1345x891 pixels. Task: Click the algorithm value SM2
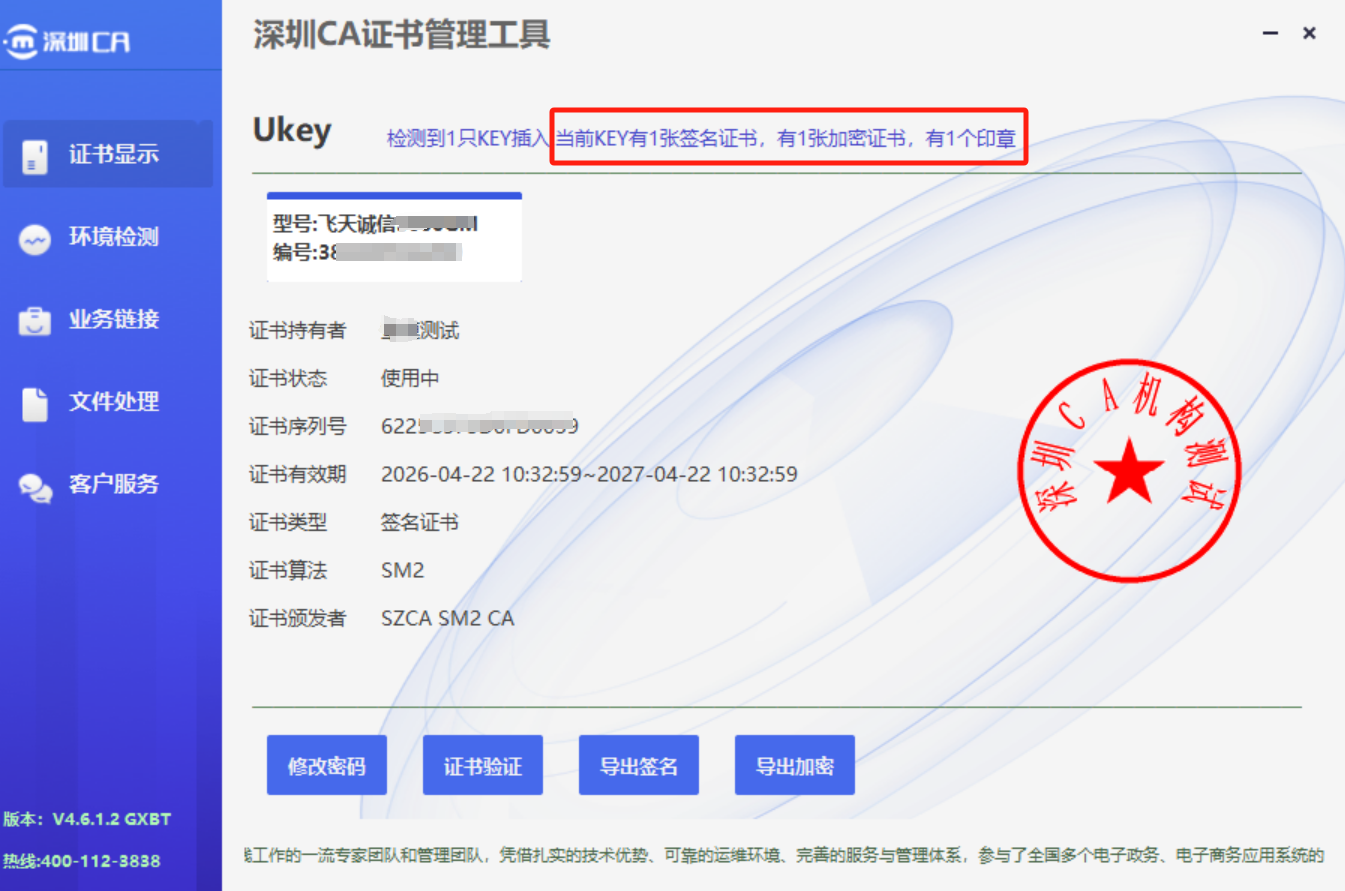click(x=403, y=571)
